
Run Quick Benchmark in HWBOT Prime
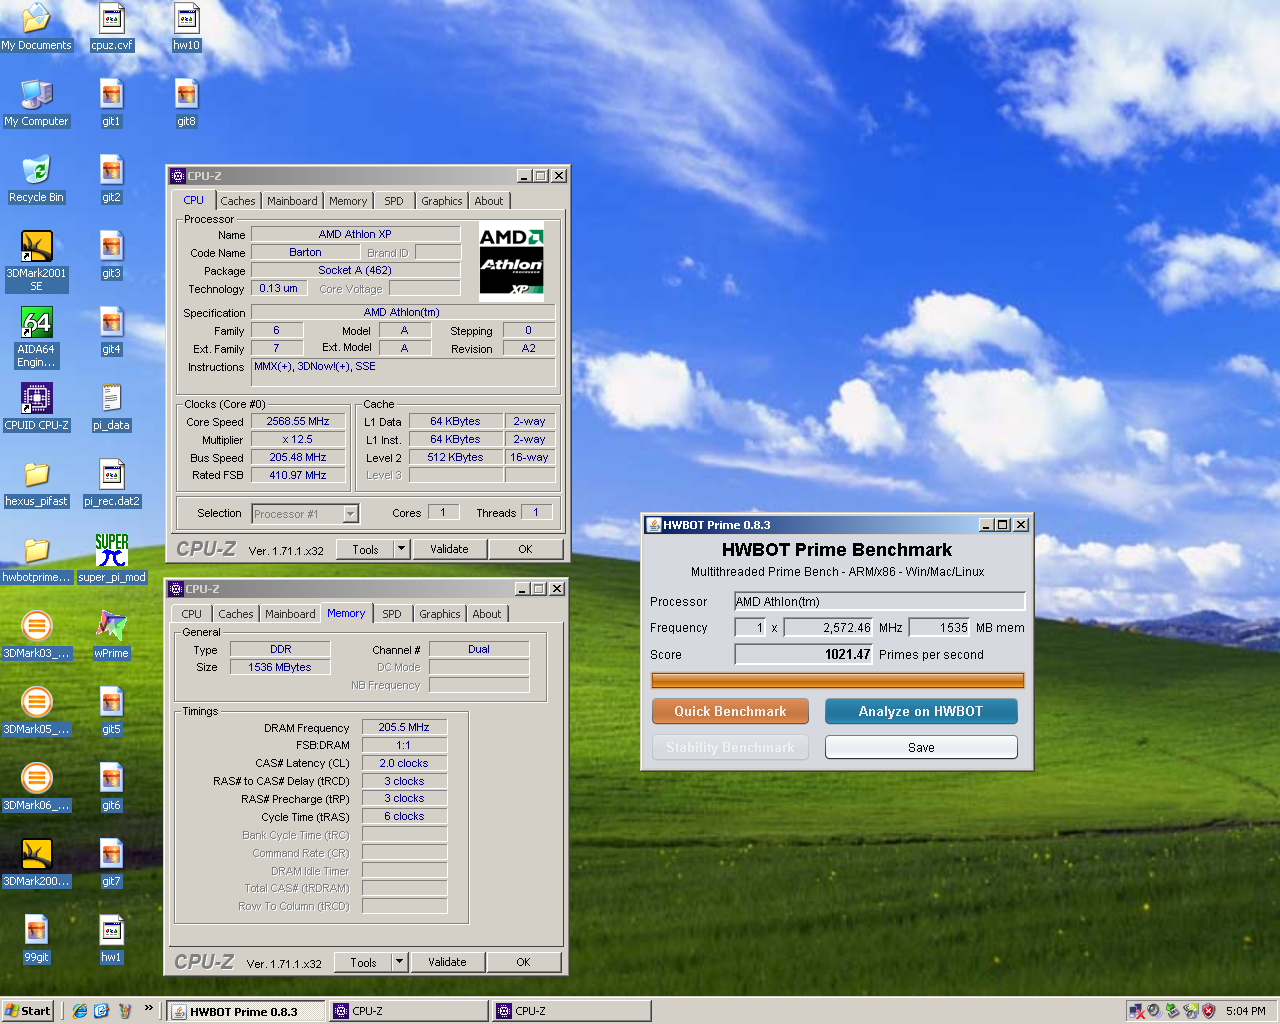[x=730, y=711]
